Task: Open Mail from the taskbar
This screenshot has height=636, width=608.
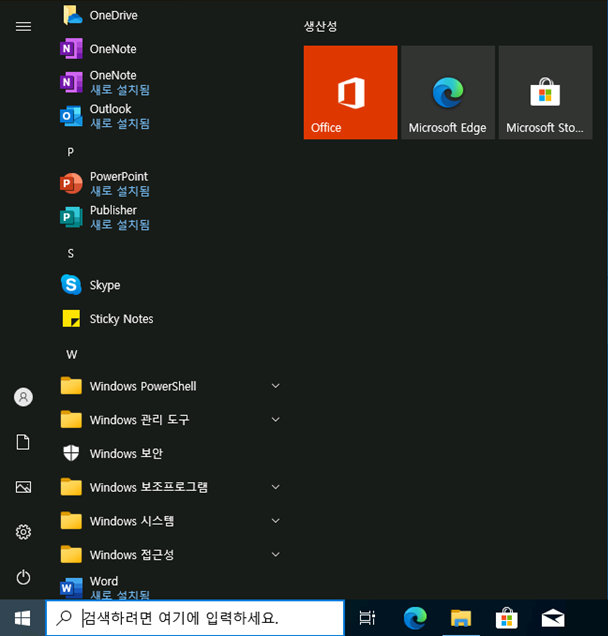Action: pyautogui.click(x=553, y=618)
